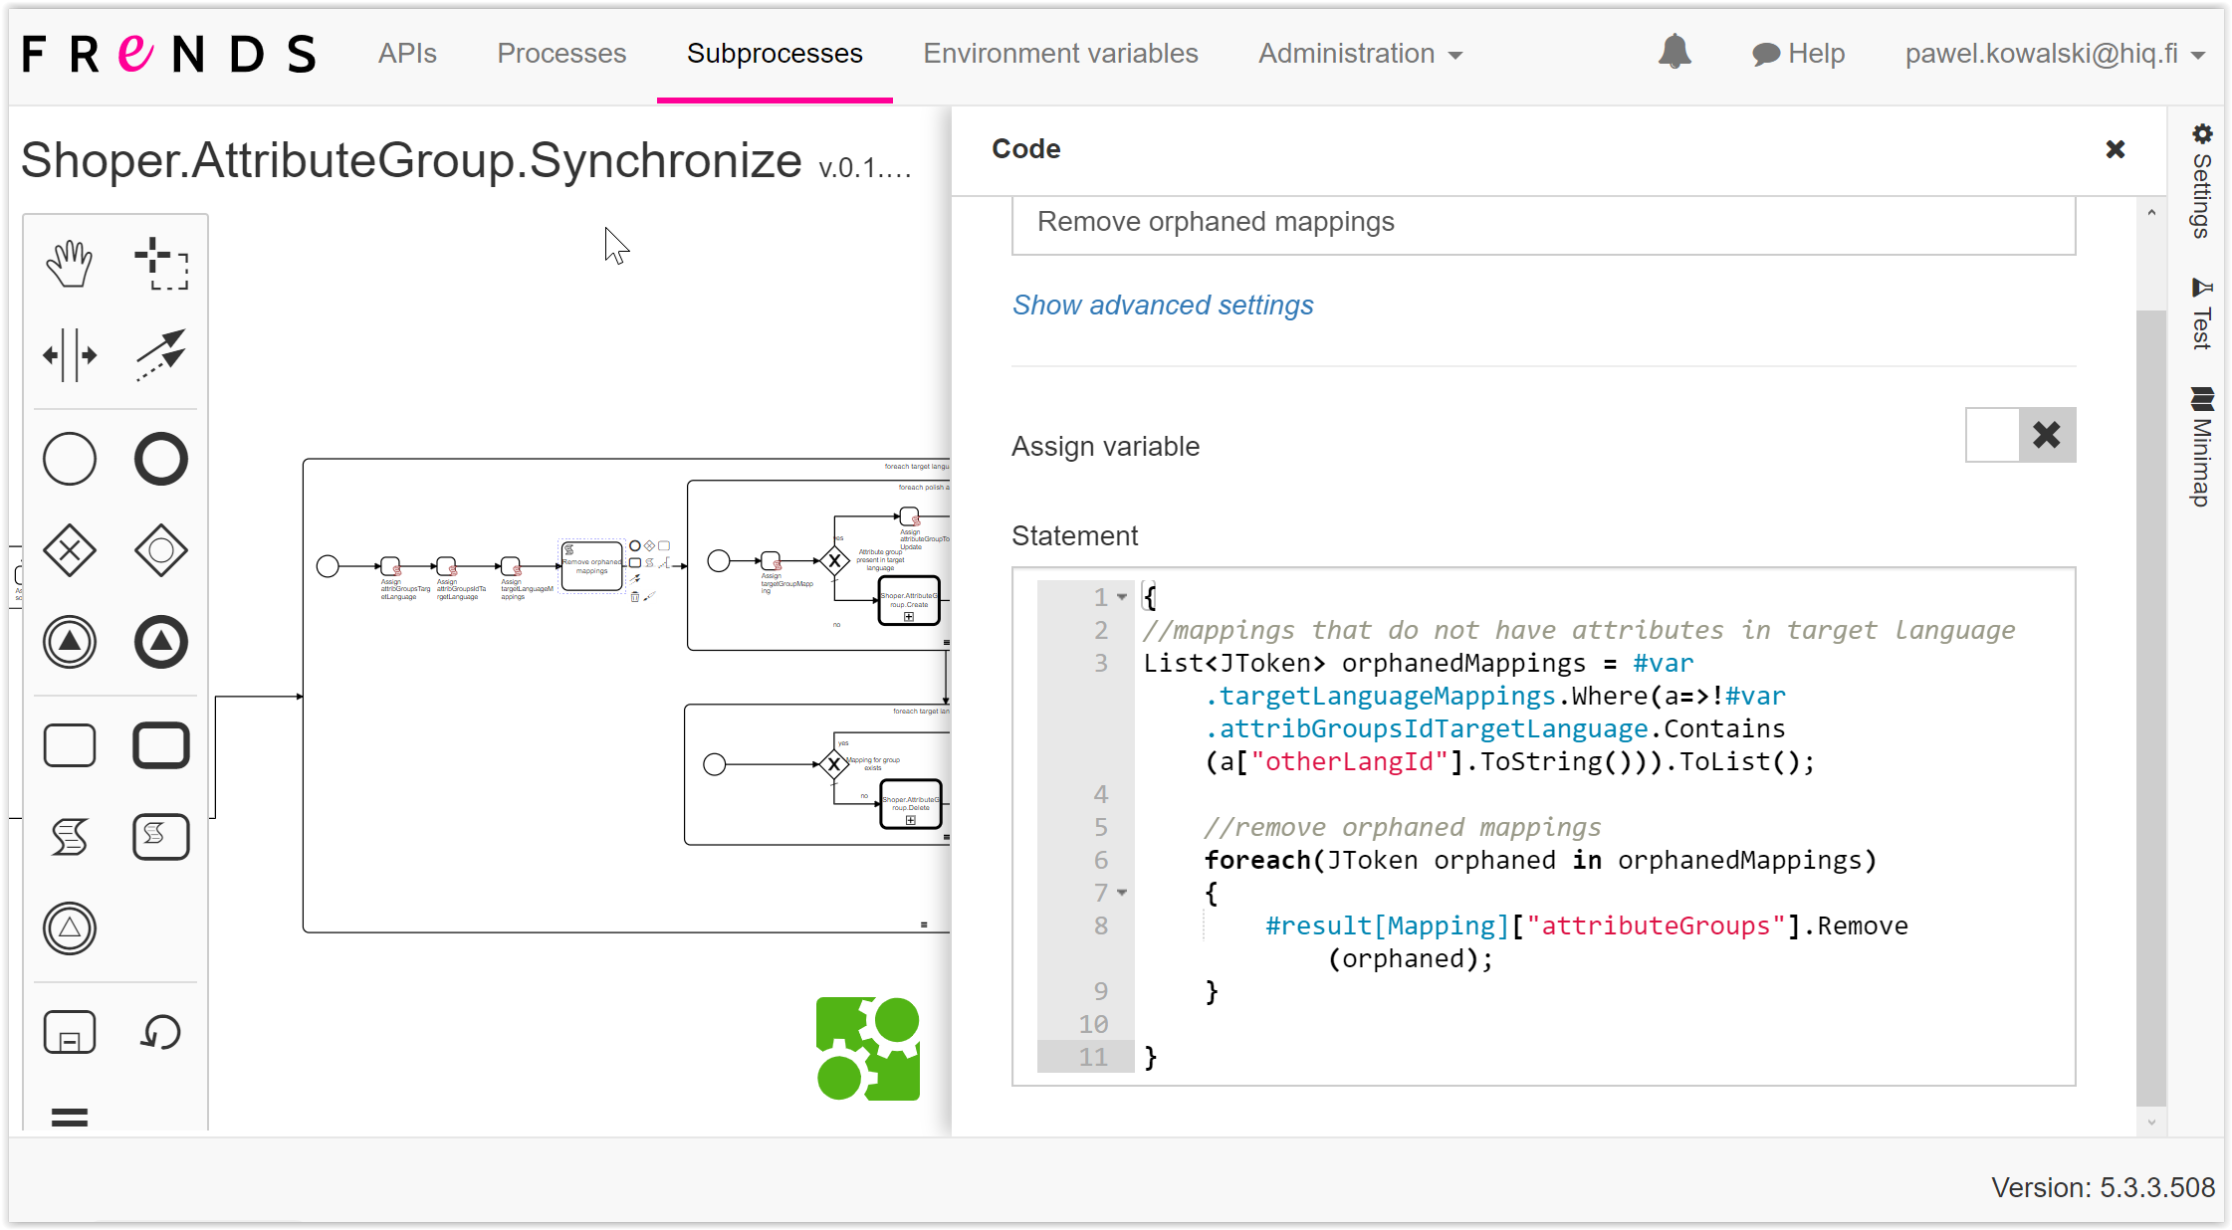Image resolution: width=2232 pixels, height=1230 pixels.
Task: Select the hand pan tool
Action: (x=69, y=264)
